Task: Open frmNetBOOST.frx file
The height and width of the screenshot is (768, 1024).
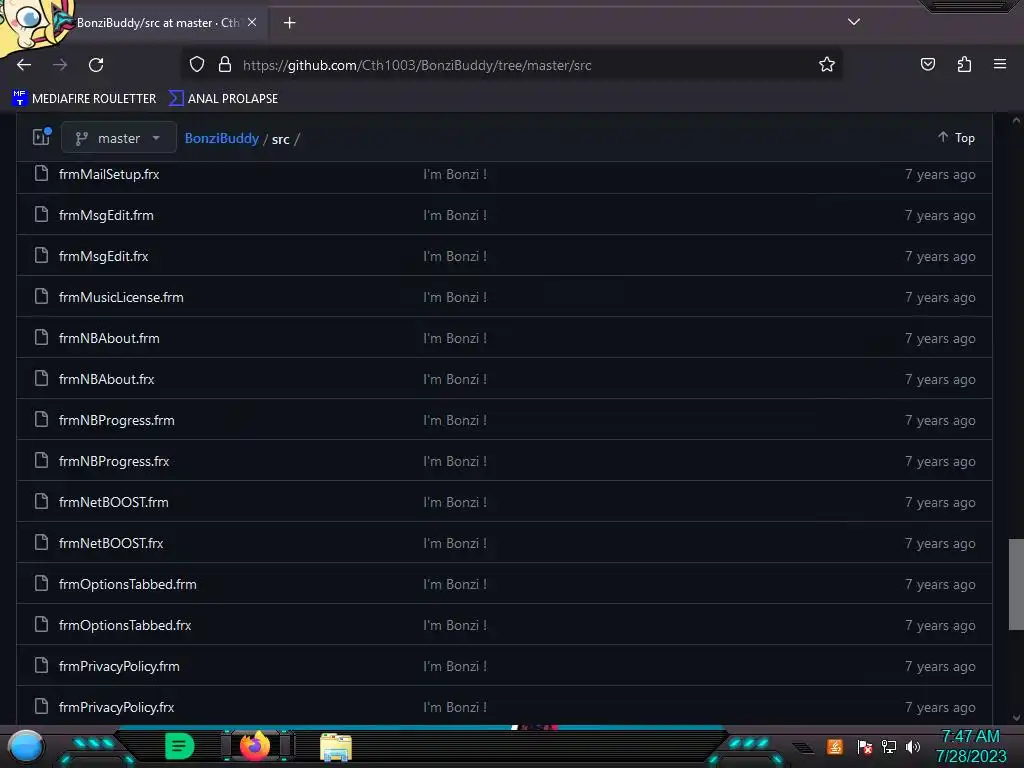Action: point(111,543)
